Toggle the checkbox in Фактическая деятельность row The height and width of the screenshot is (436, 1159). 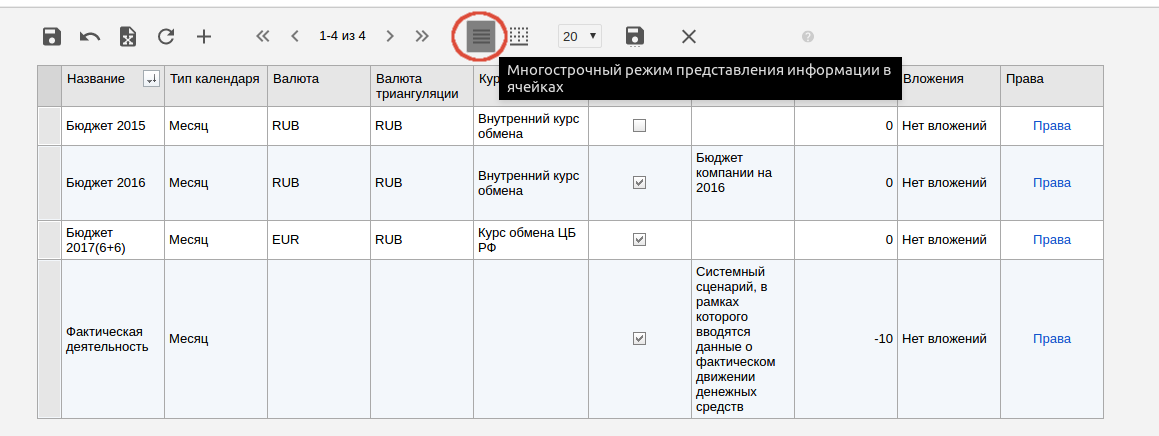click(x=640, y=338)
